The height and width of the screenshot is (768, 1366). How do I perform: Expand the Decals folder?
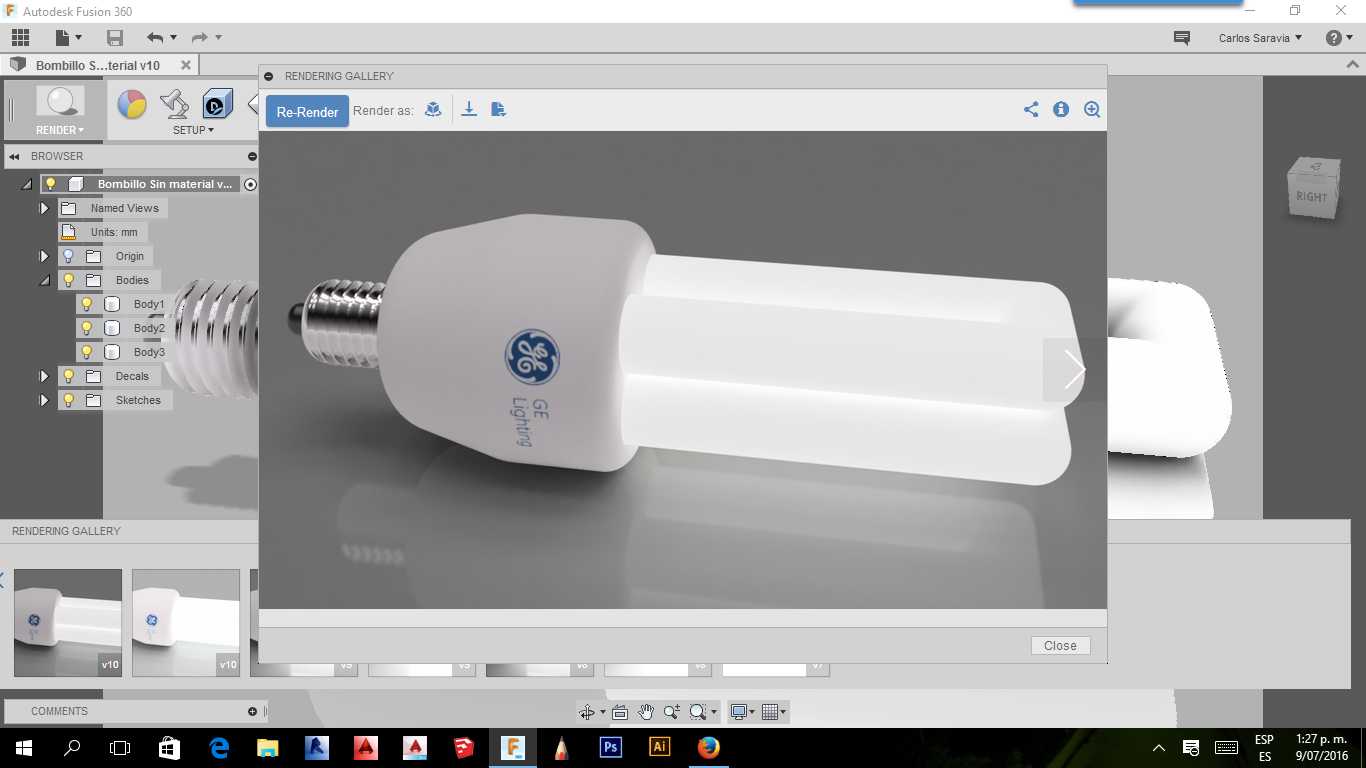click(44, 376)
